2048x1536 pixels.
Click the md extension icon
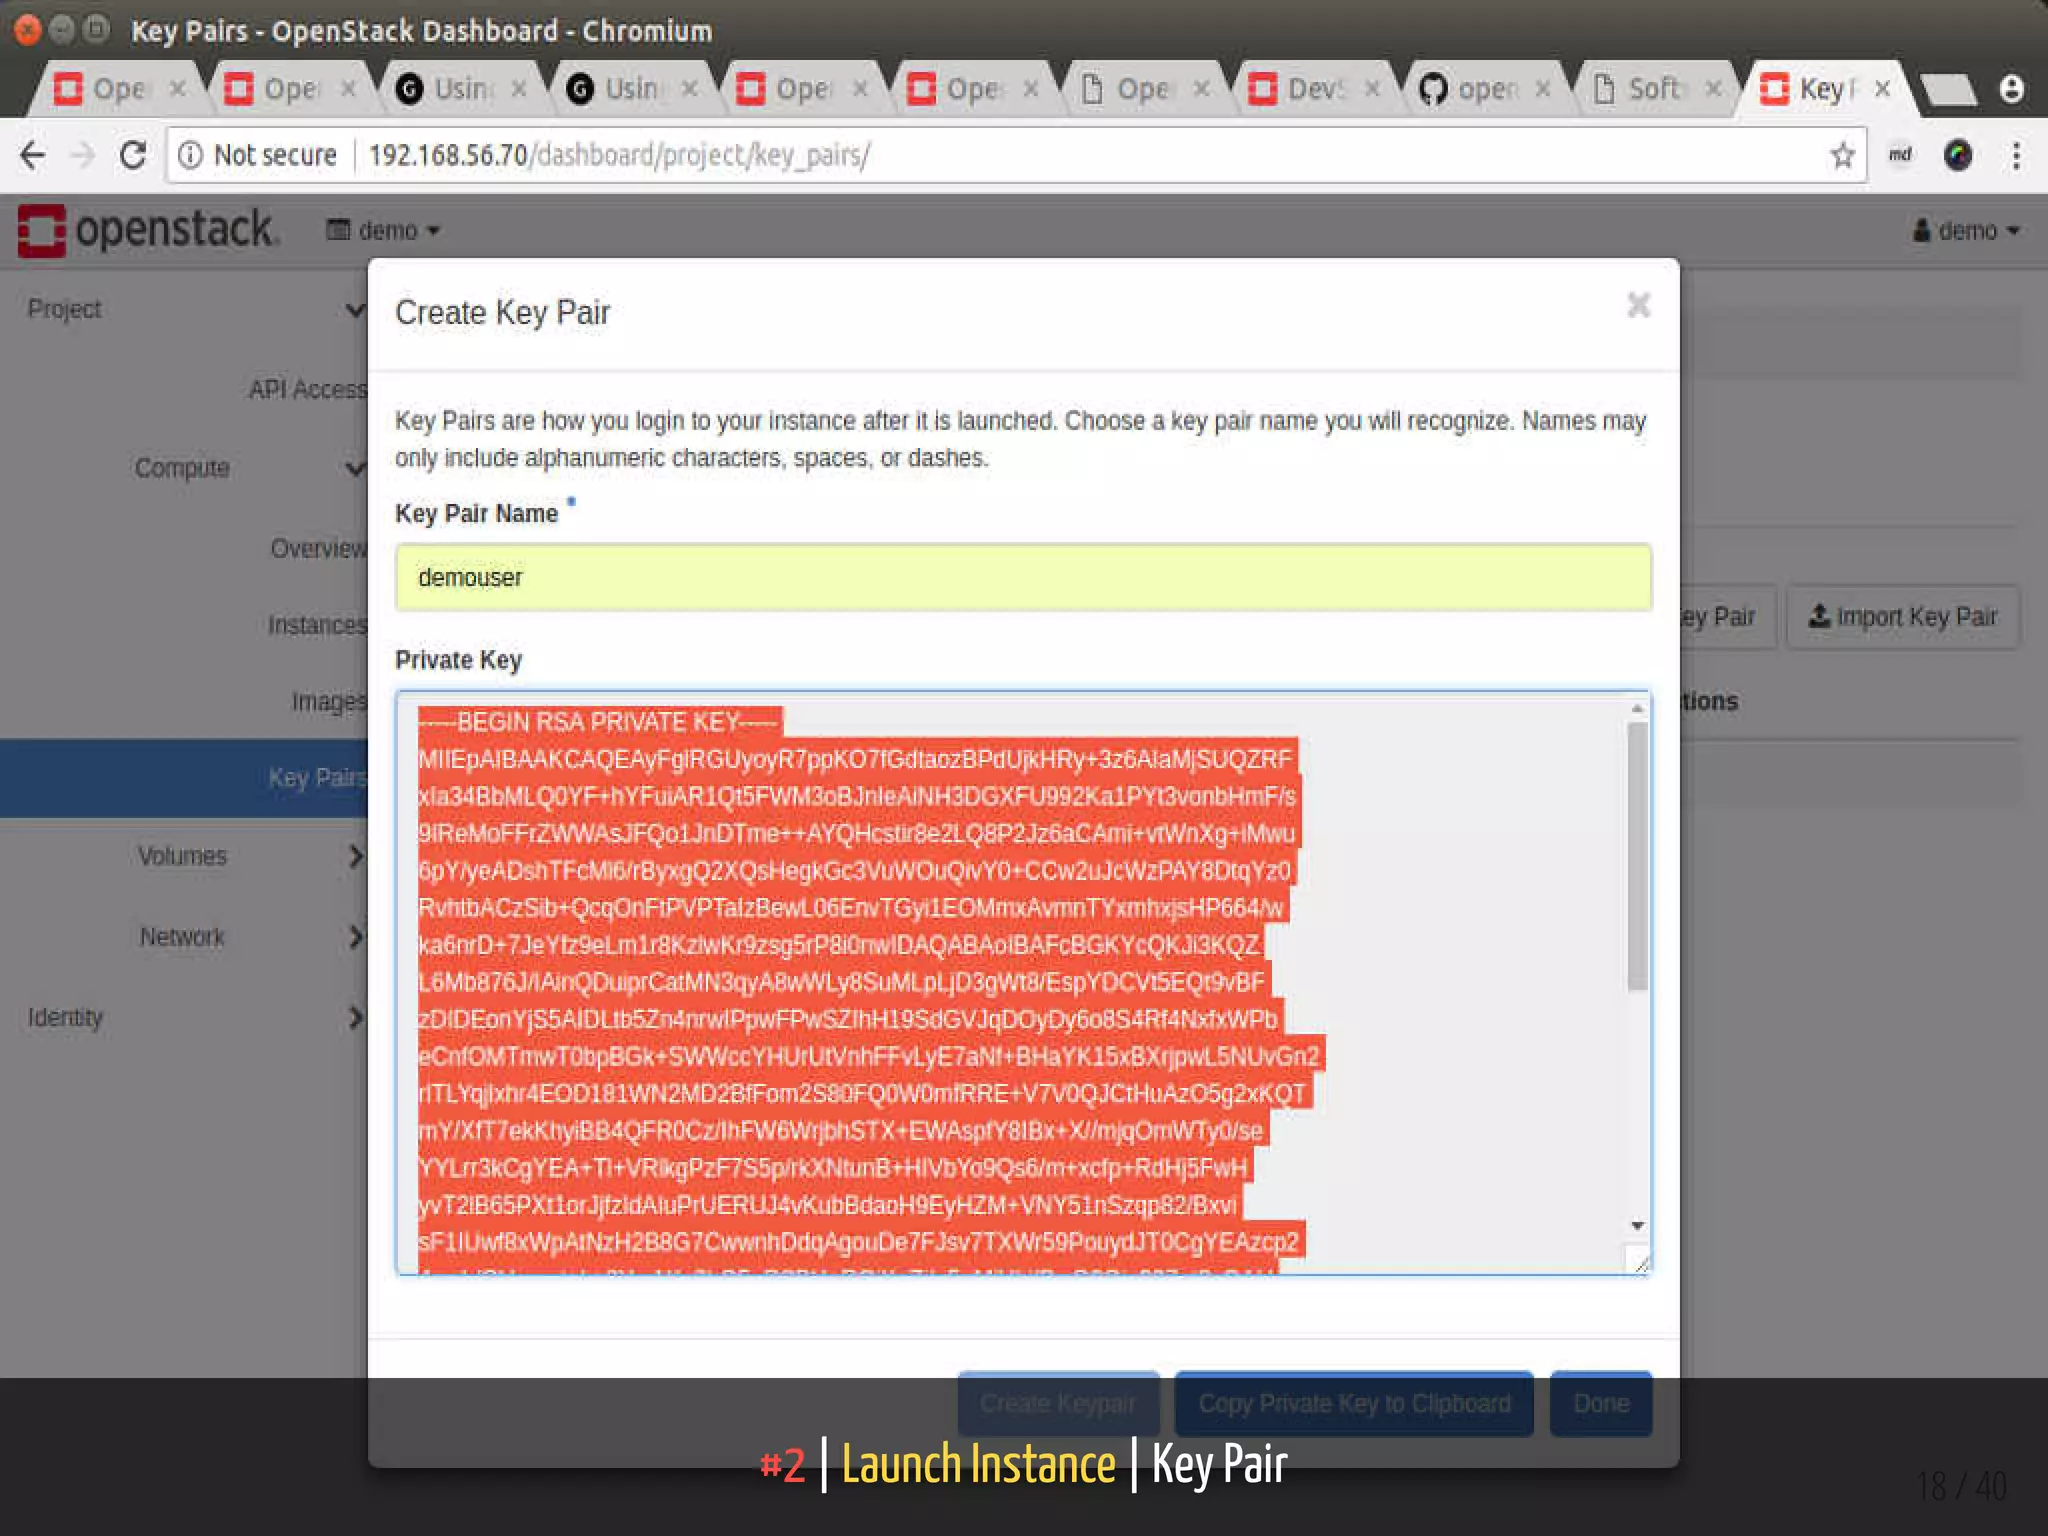pyautogui.click(x=1900, y=155)
